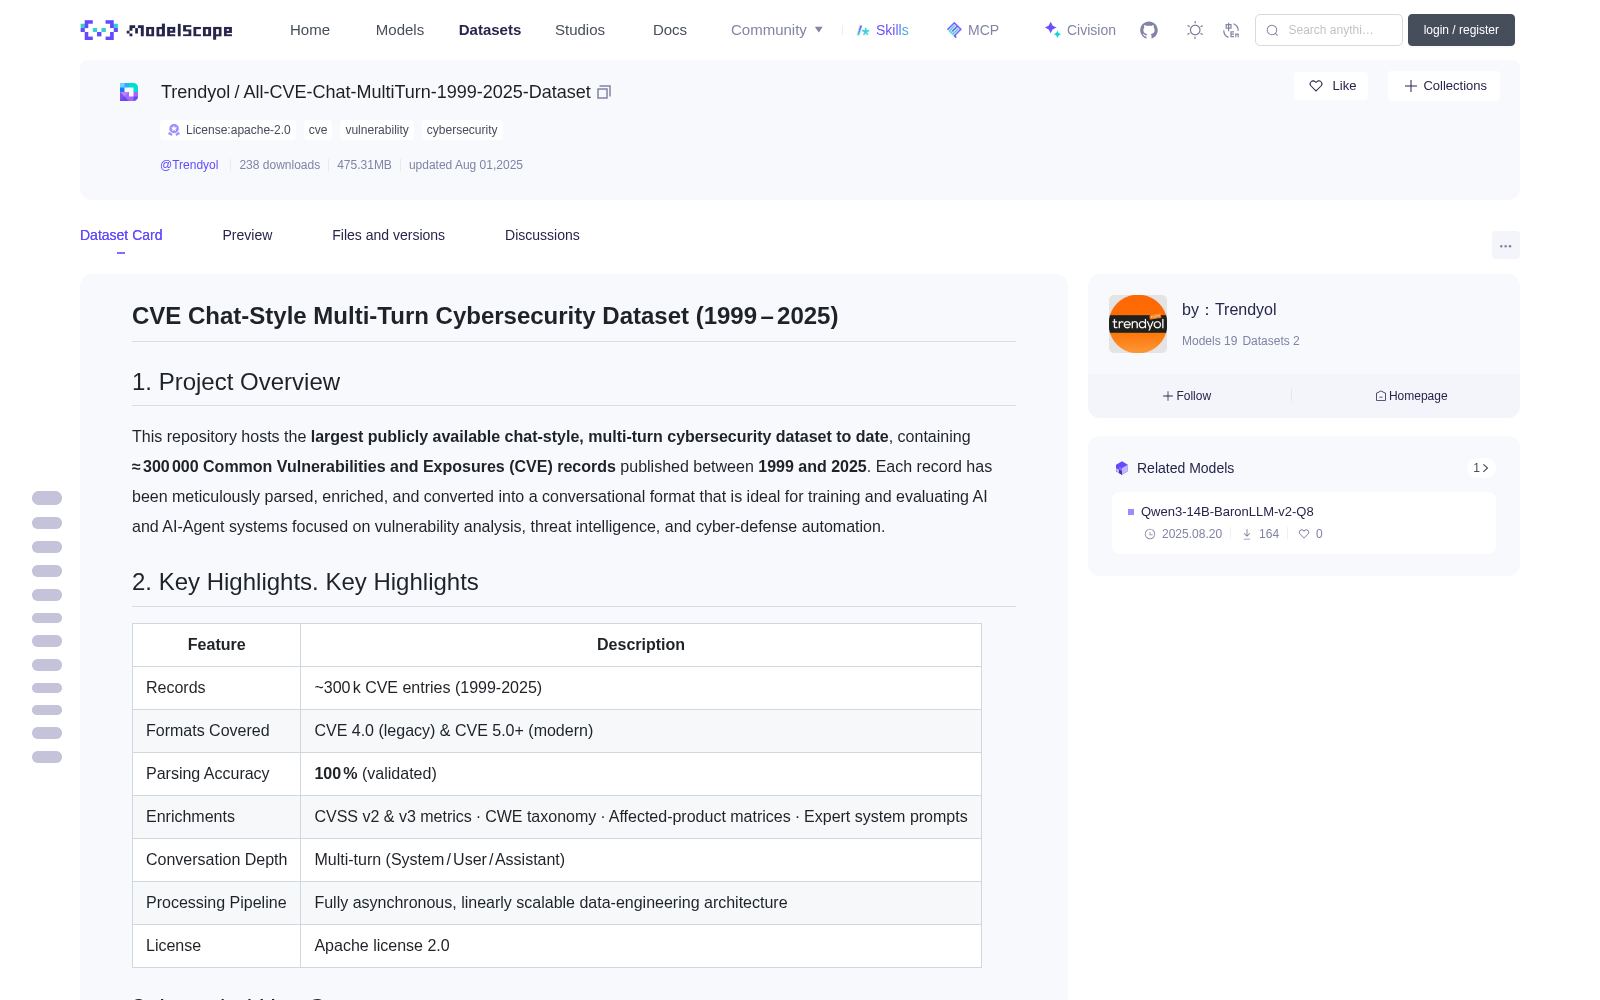1600x1000 pixels.
Task: Open the Qwen3-14B-BaronLLM-v2-Q8 model link
Action: (x=1227, y=512)
